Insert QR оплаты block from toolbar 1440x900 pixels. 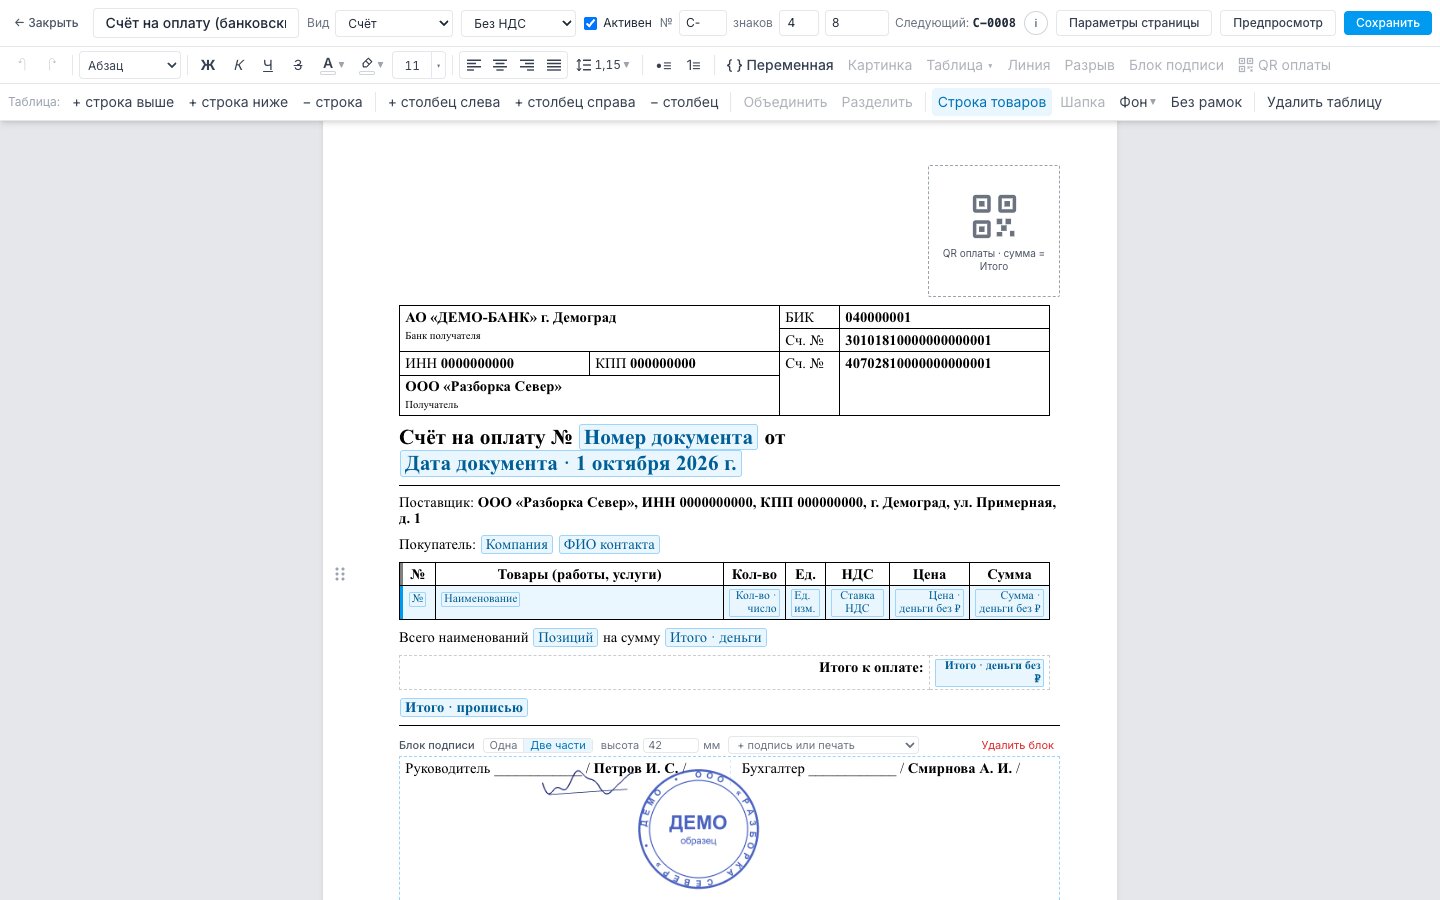pyautogui.click(x=1284, y=65)
